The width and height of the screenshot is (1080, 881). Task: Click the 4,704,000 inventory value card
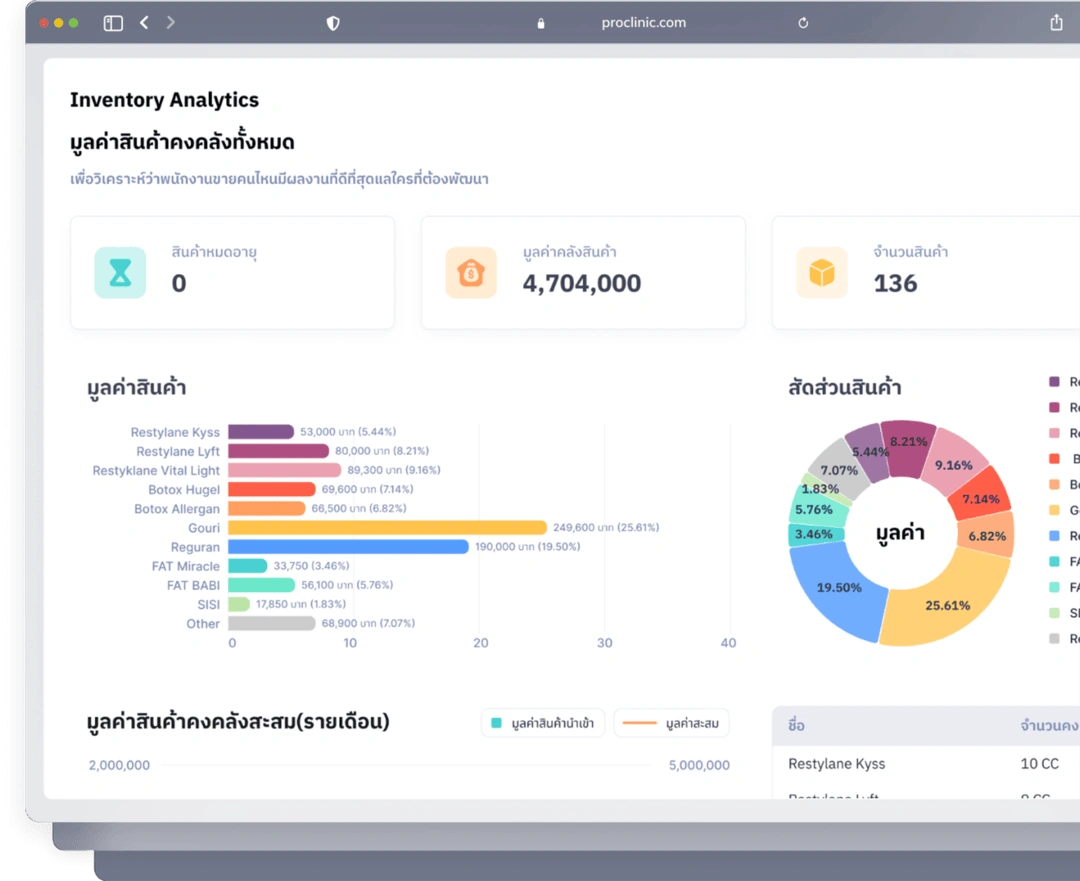pyautogui.click(x=582, y=272)
